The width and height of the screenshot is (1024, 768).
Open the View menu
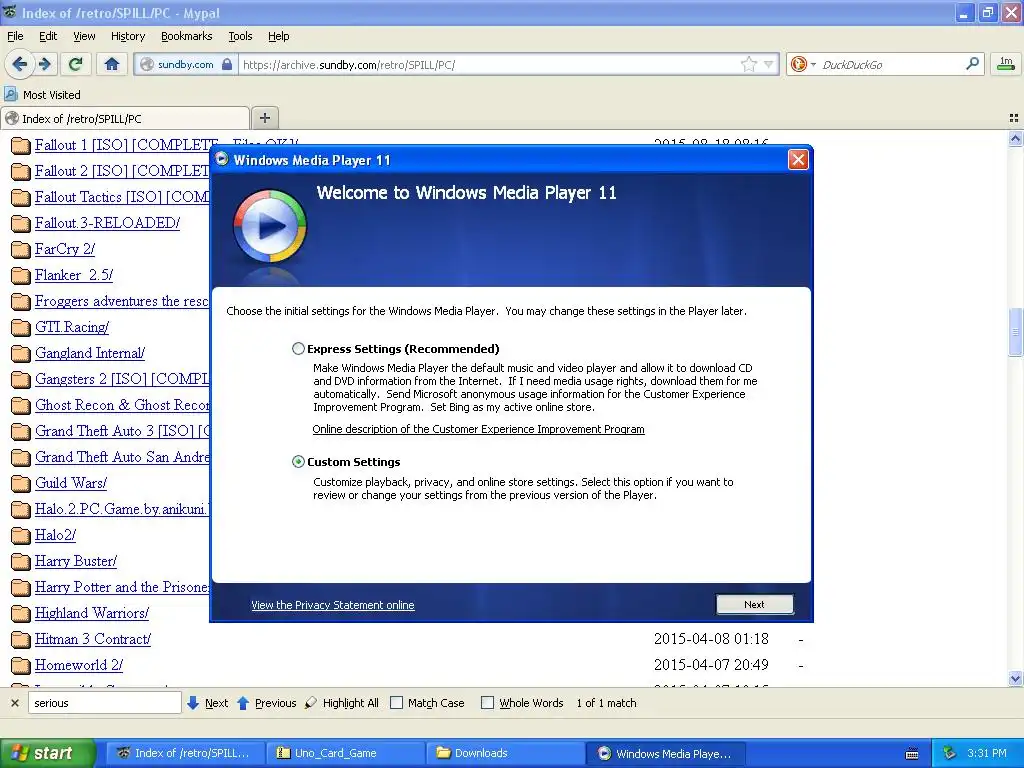[x=84, y=36]
